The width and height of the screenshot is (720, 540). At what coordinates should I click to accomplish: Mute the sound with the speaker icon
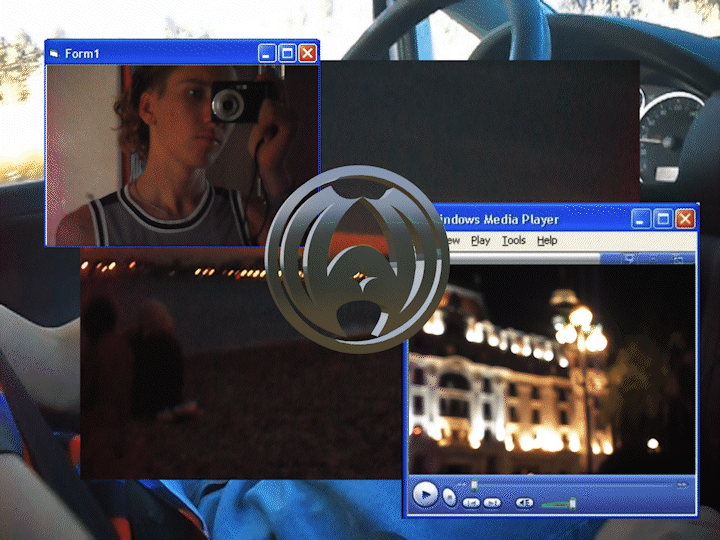click(x=524, y=503)
